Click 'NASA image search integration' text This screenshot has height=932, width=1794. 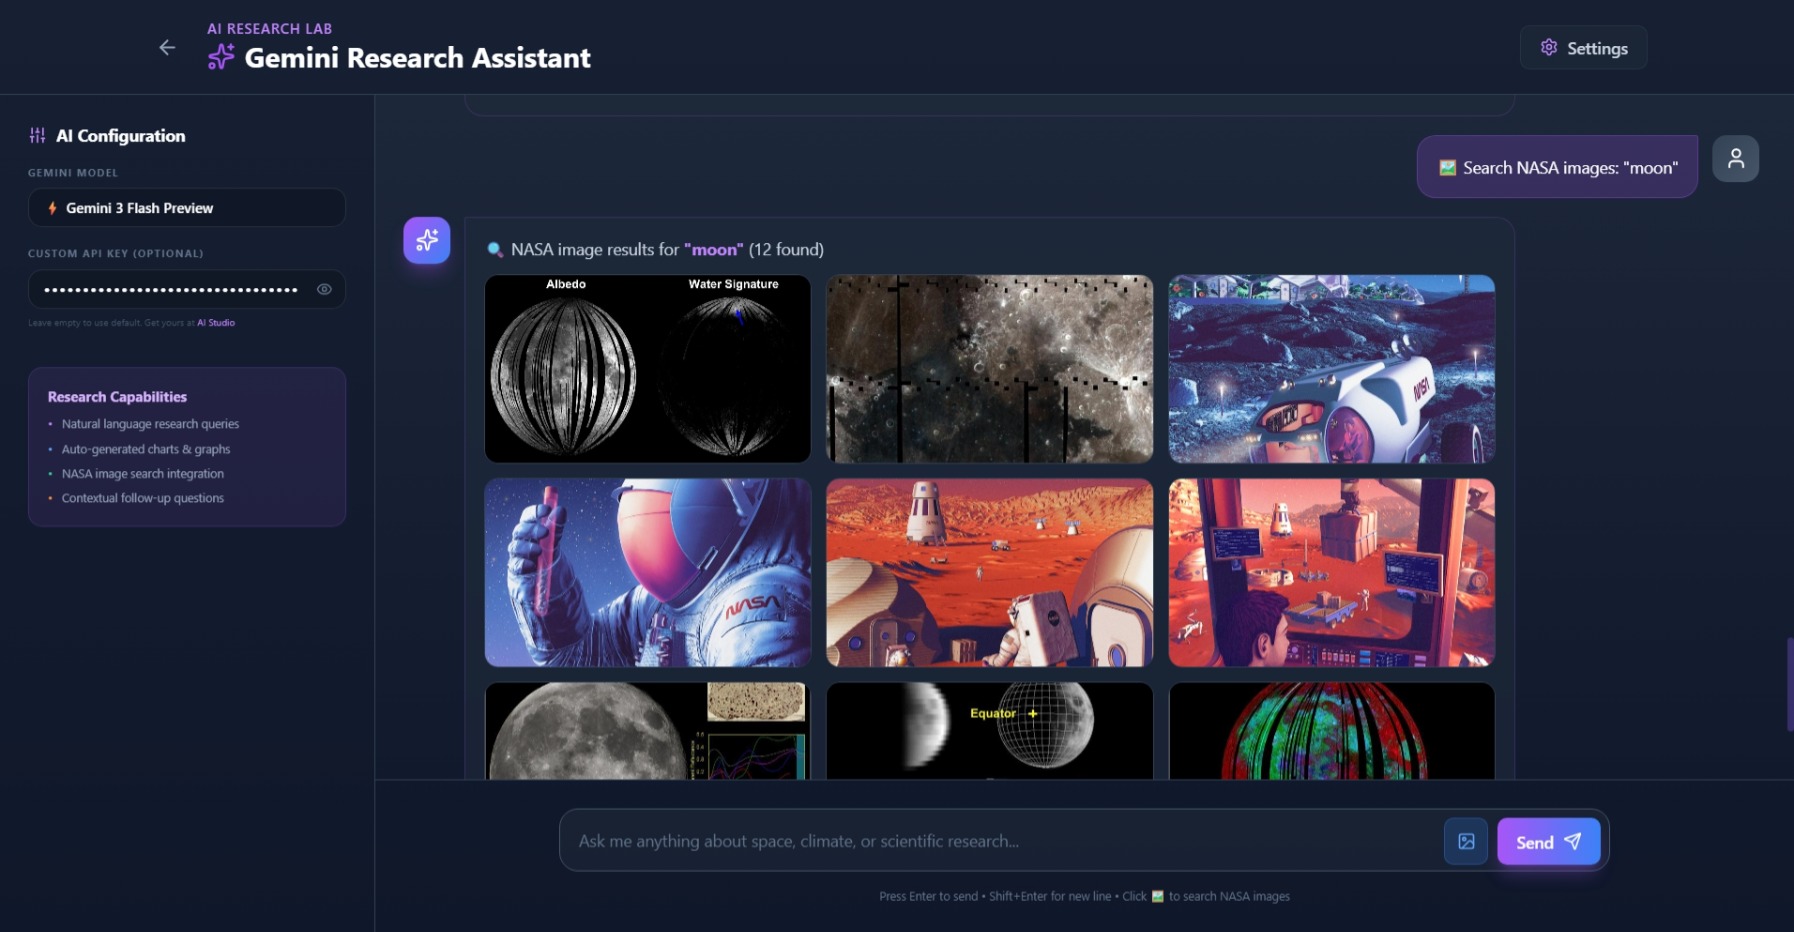(x=143, y=474)
